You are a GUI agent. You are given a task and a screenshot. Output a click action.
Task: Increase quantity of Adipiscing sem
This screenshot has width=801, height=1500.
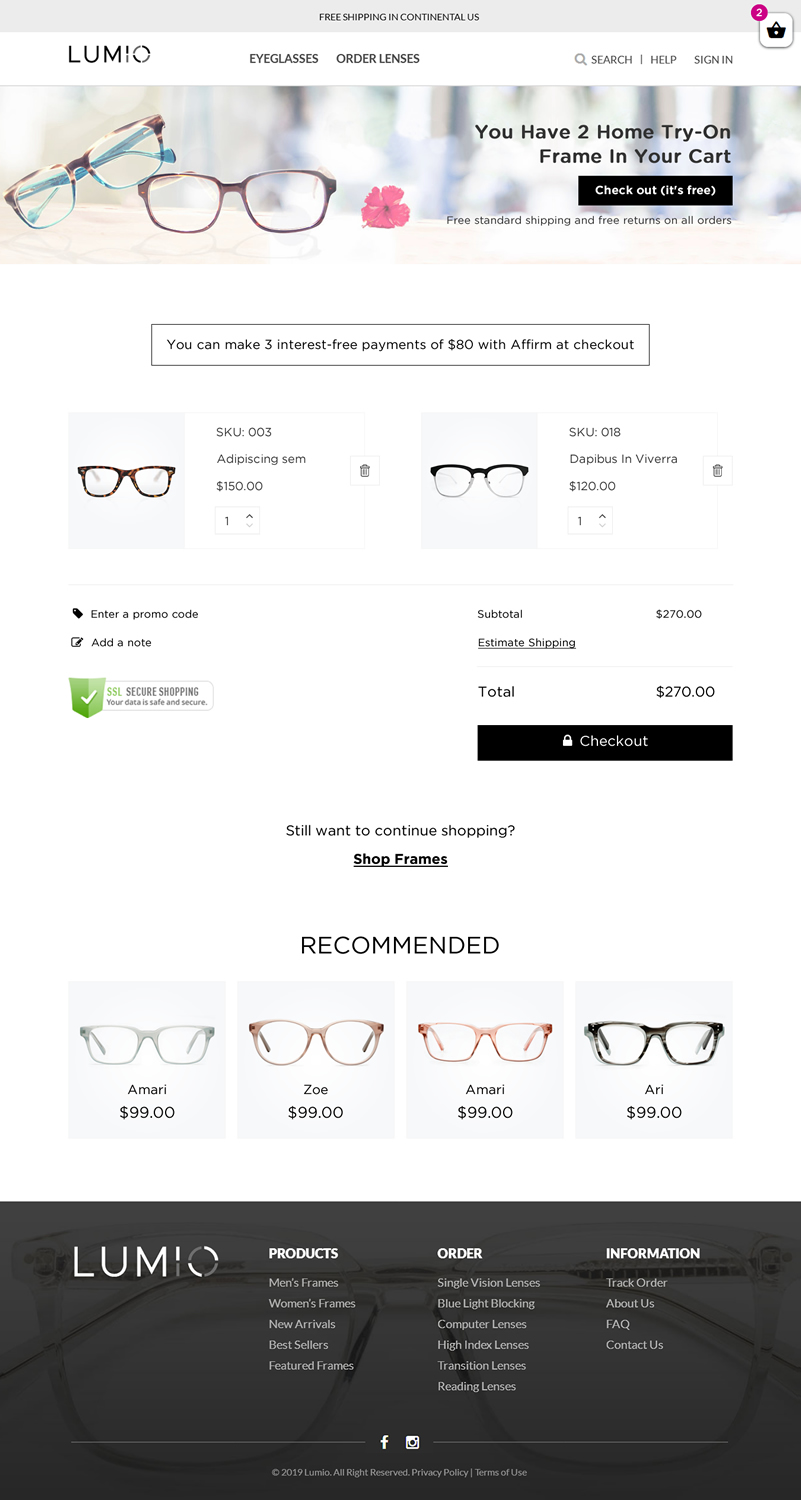coord(249,514)
